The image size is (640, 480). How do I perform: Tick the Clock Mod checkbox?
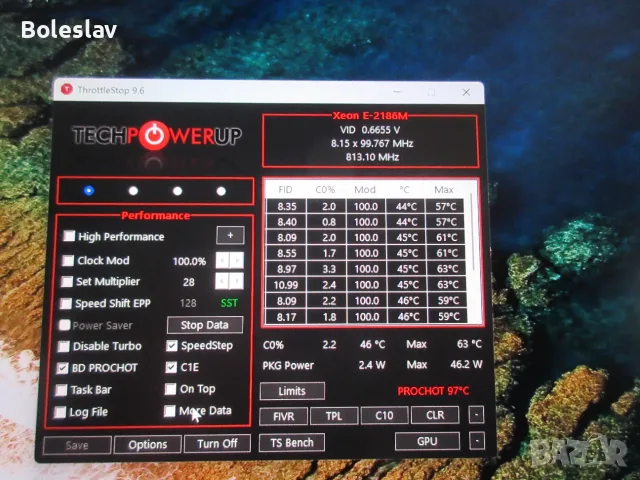point(68,260)
